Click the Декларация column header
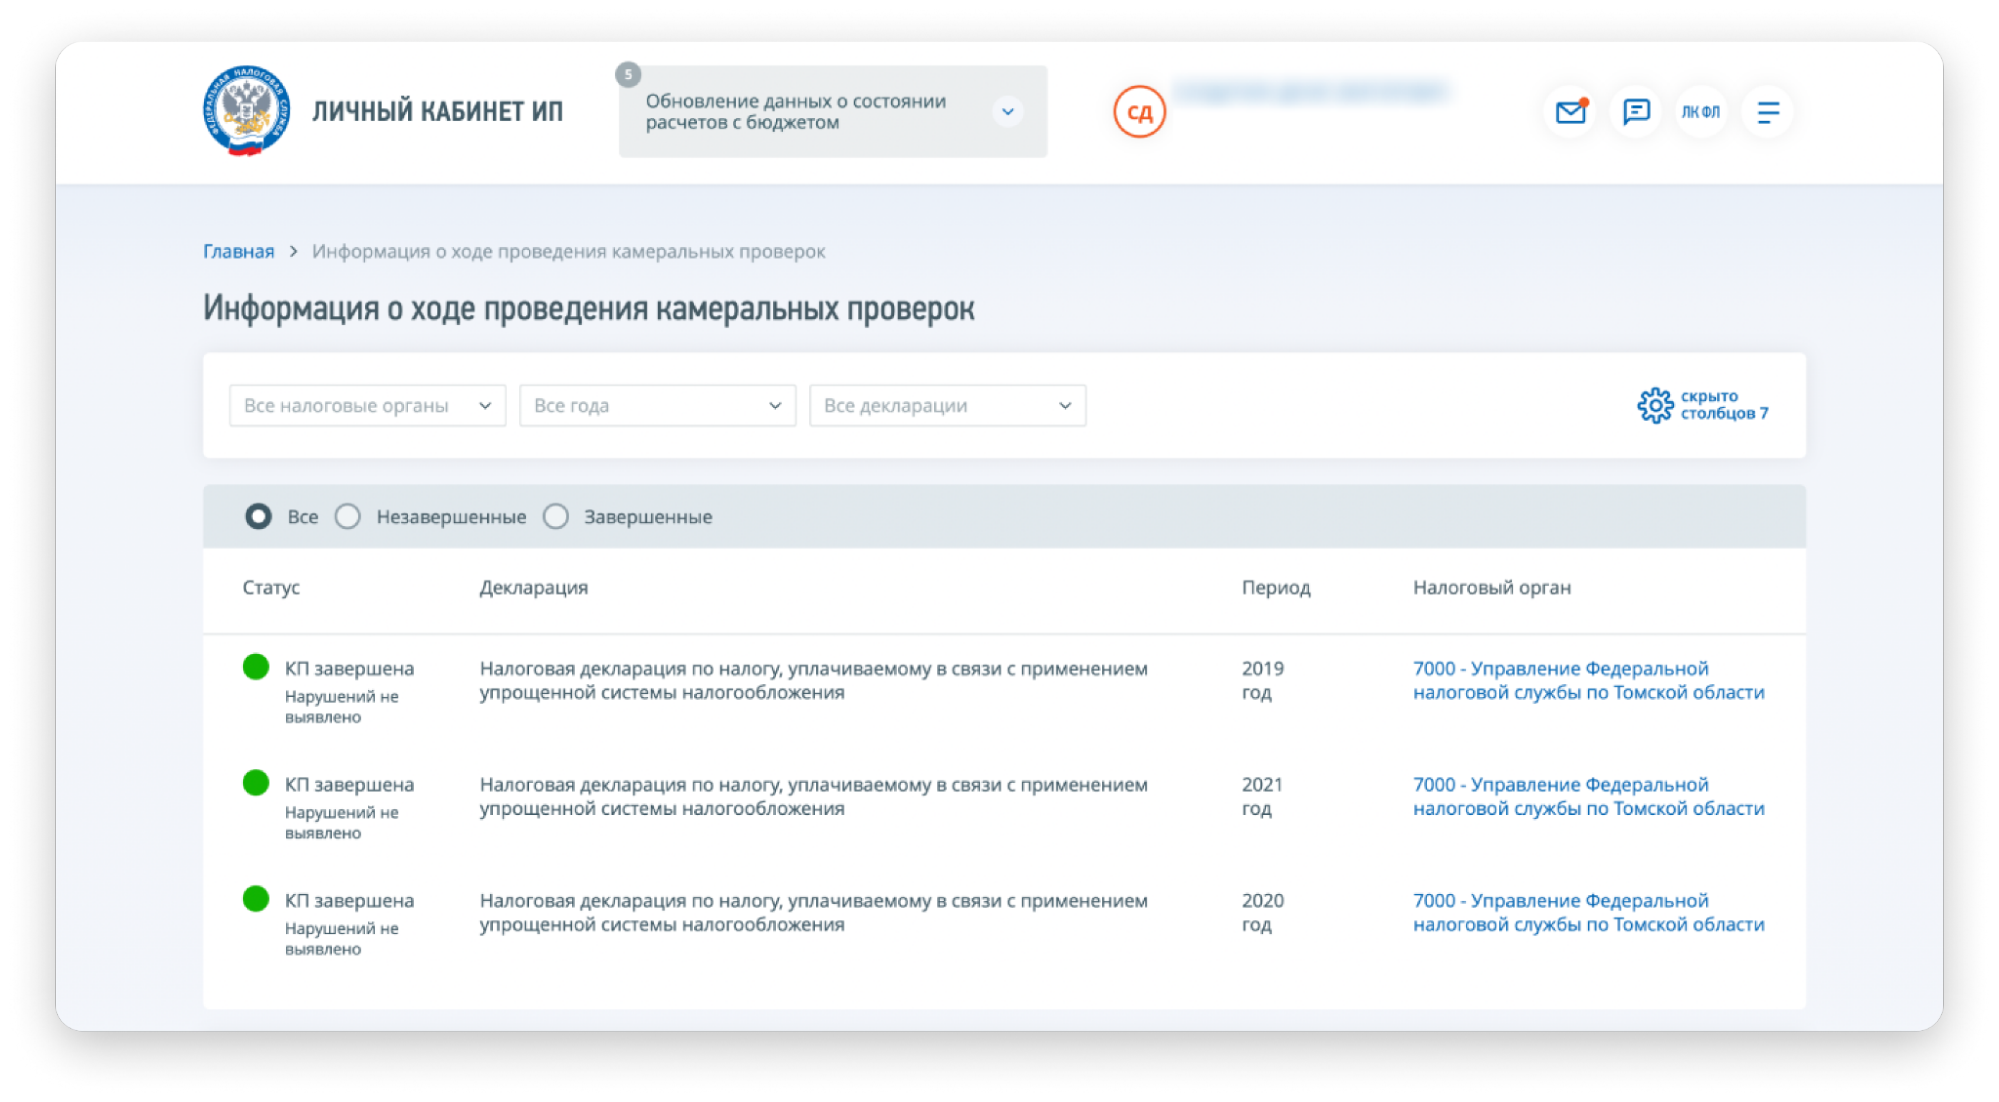Screen dimensions: 1999x1102 [x=534, y=587]
